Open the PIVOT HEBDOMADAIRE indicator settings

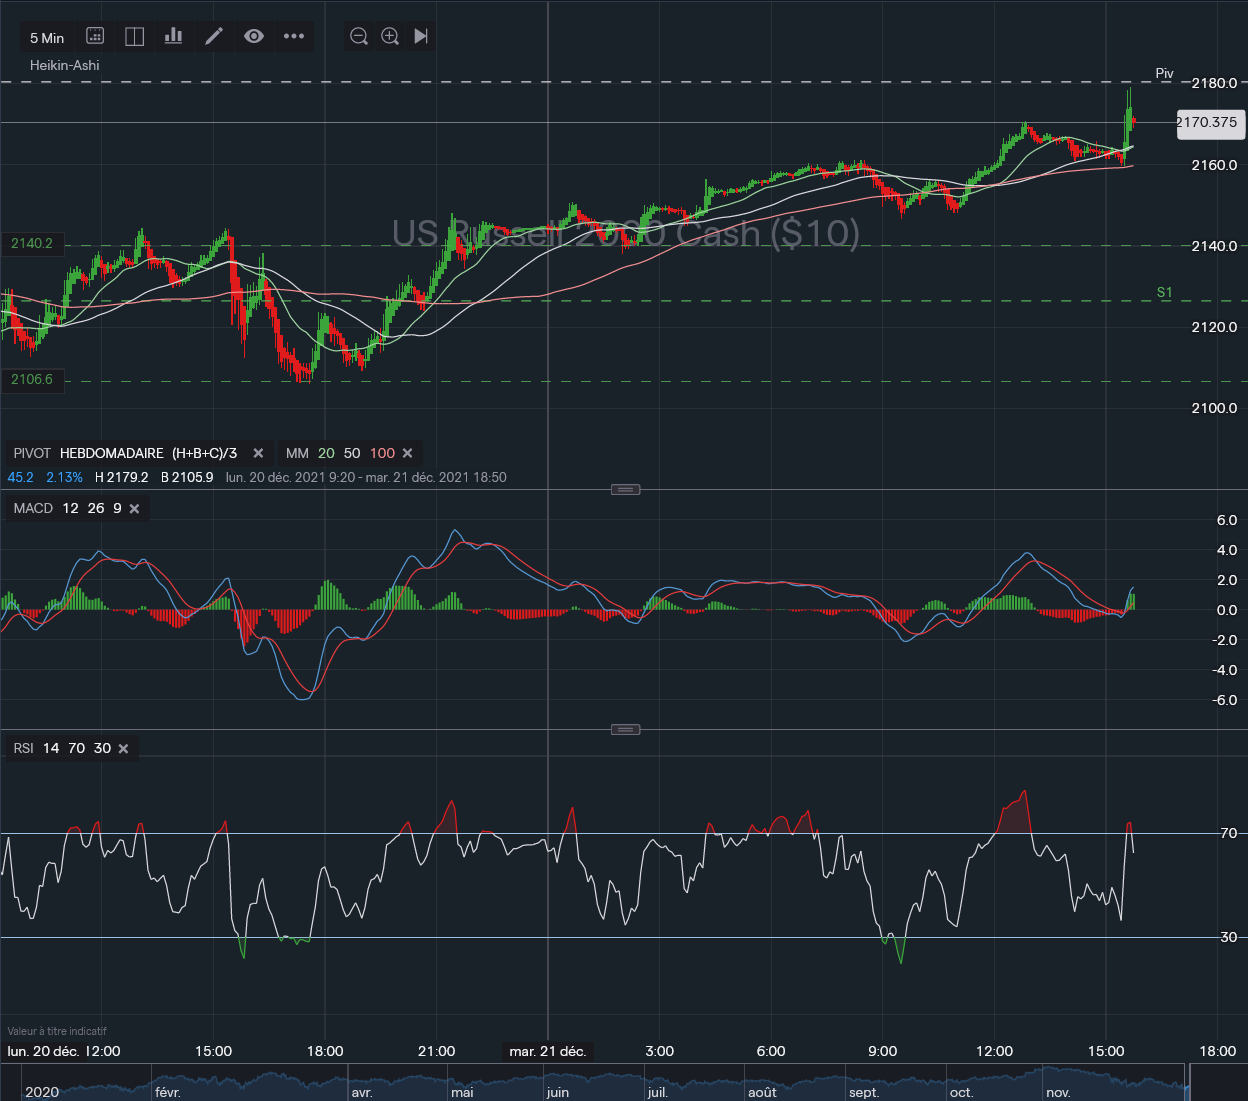click(125, 453)
